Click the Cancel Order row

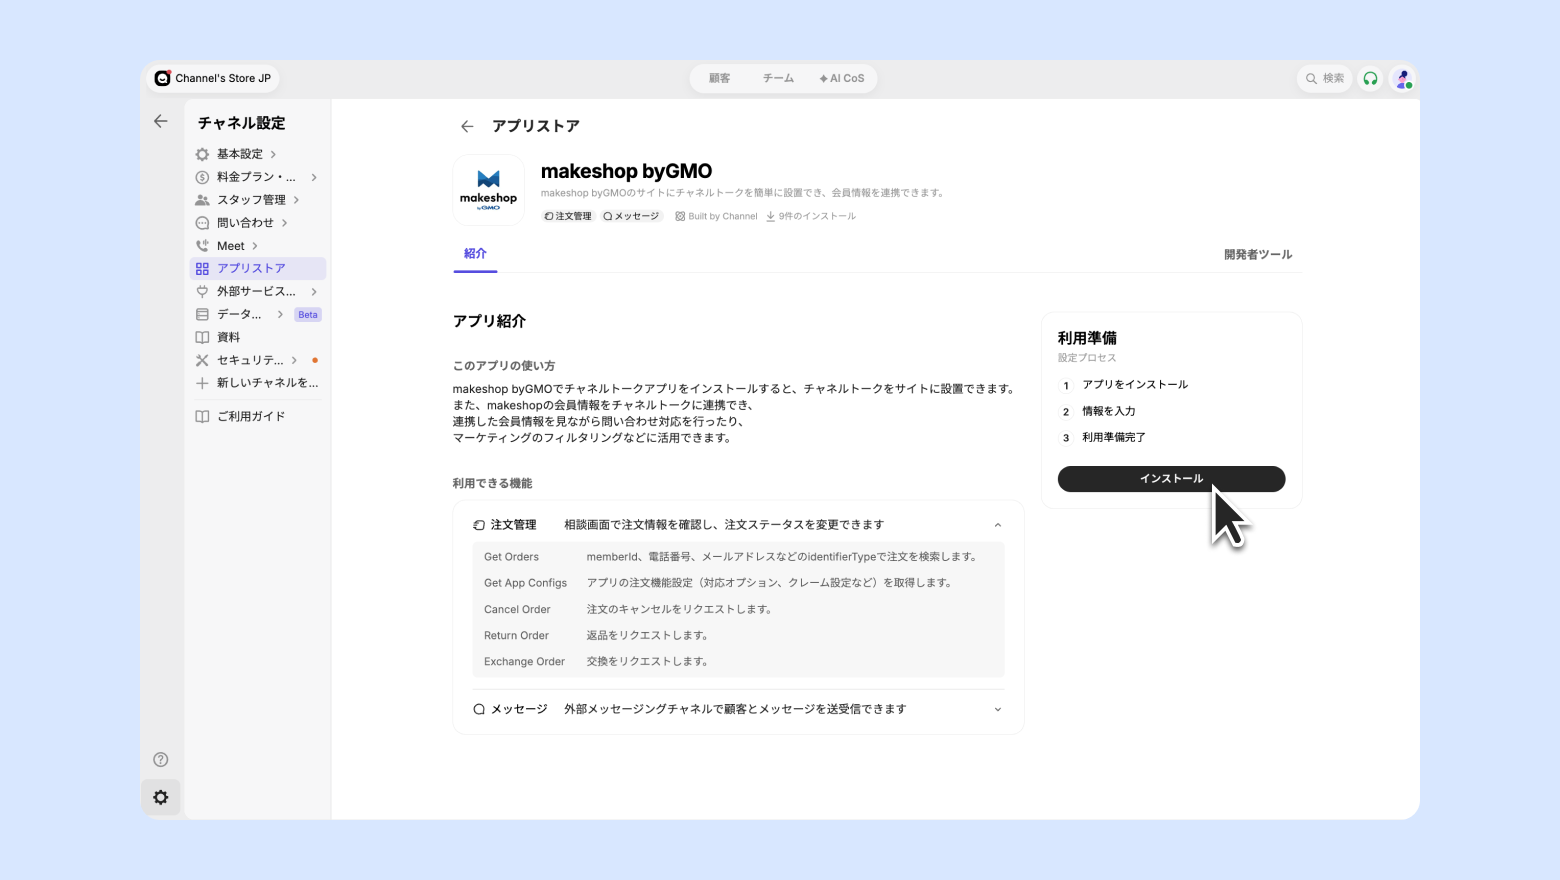pos(738,609)
